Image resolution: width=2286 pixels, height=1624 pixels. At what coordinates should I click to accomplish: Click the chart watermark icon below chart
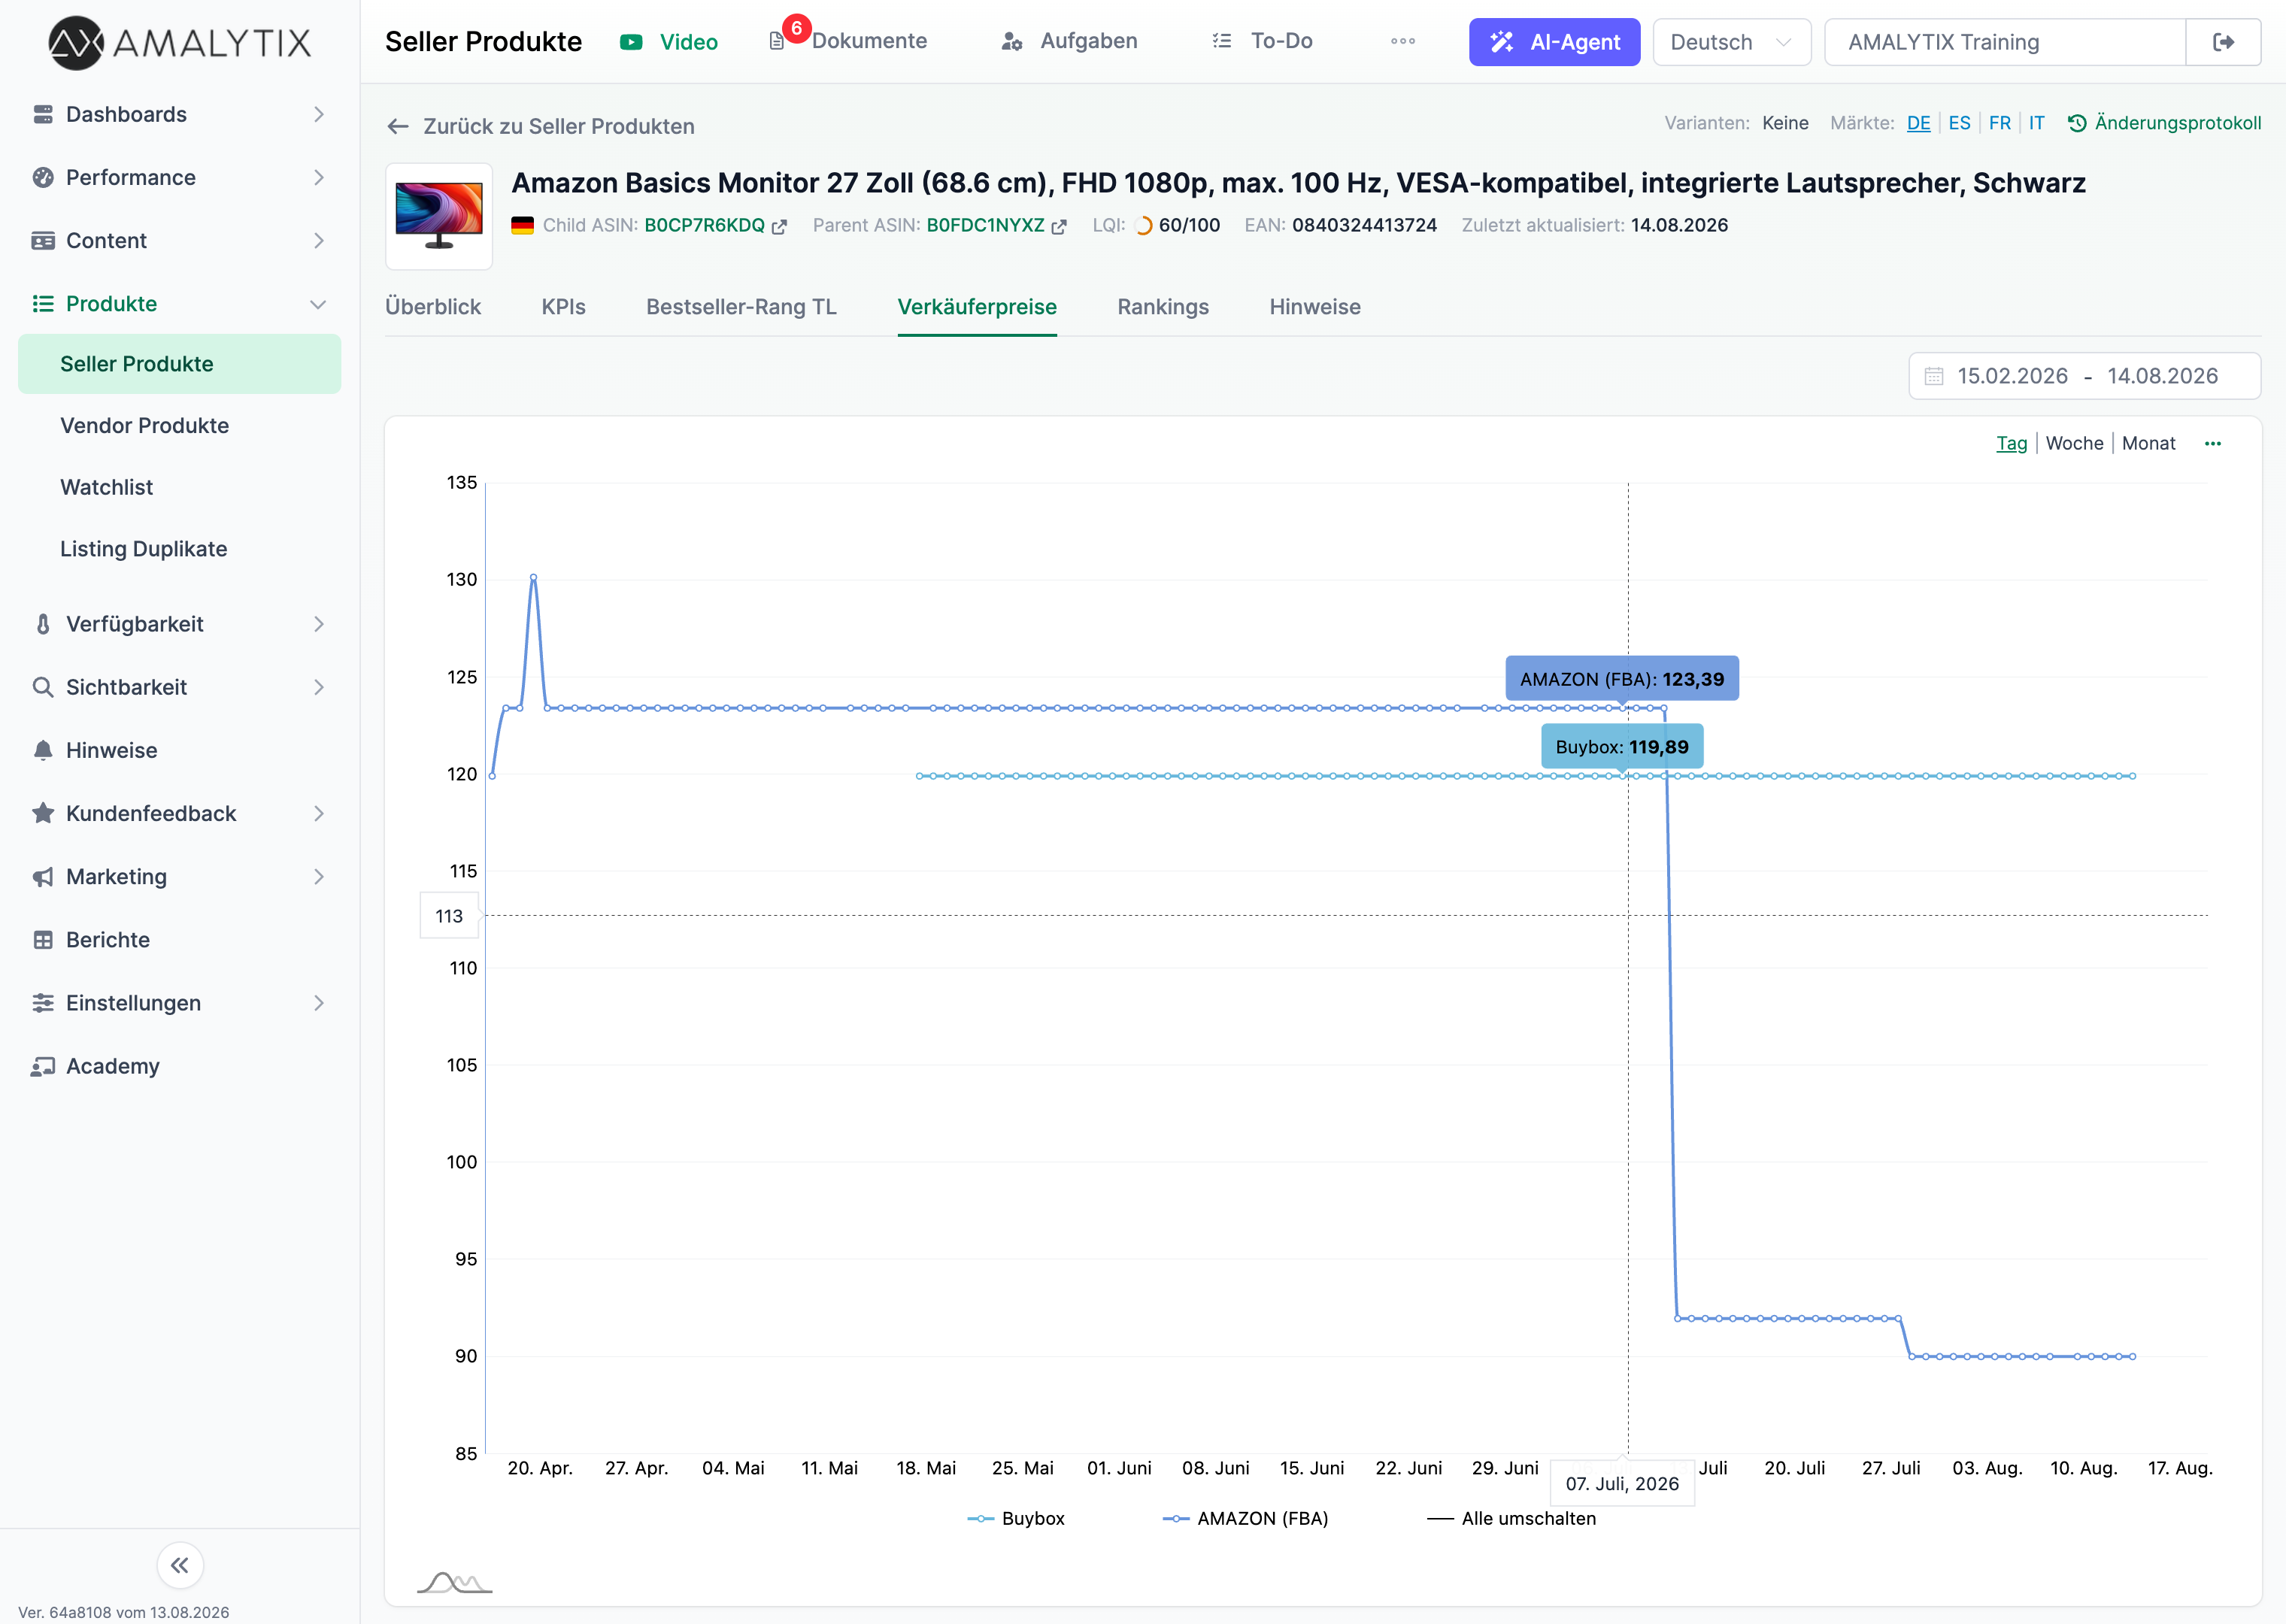(x=455, y=1581)
